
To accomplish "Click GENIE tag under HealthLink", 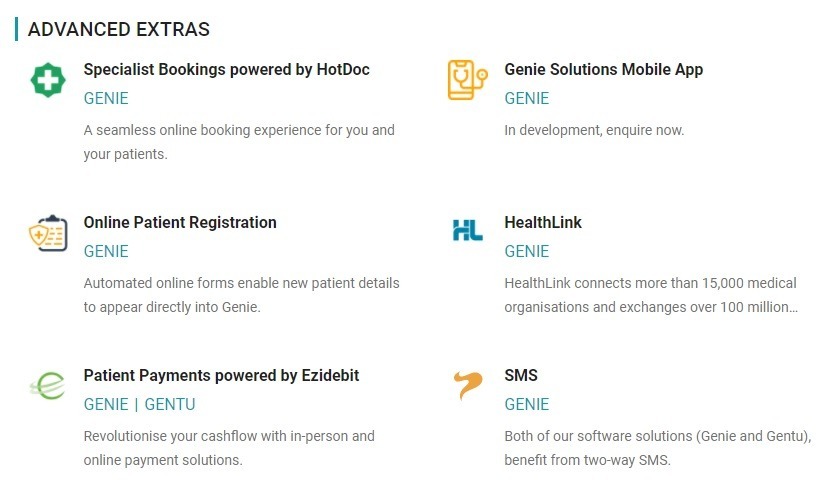I will [527, 251].
